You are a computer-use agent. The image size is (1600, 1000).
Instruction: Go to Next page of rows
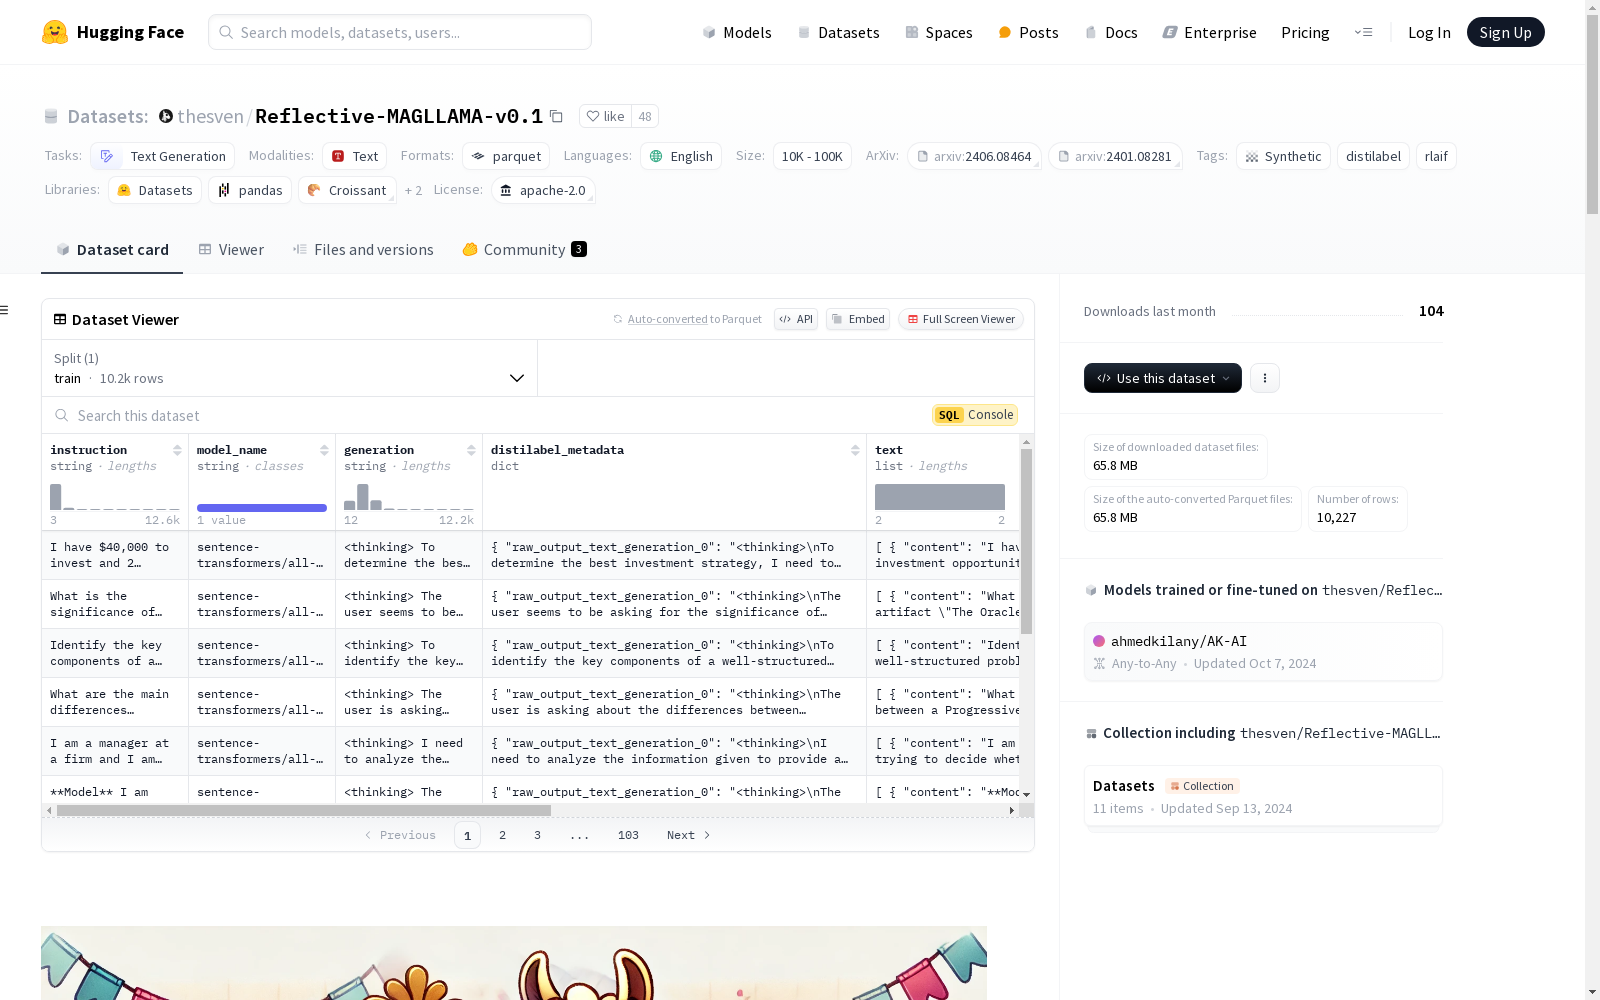[689, 835]
